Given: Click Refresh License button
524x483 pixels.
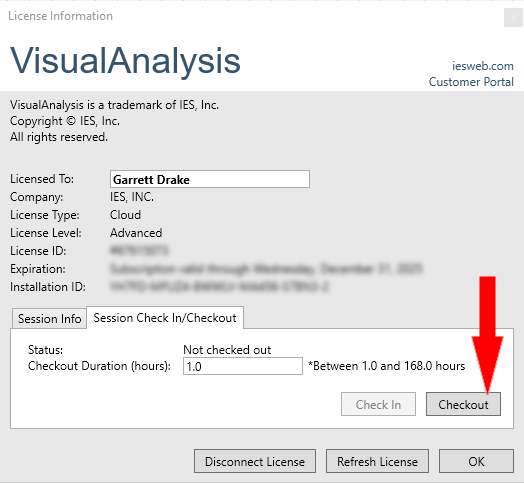Looking at the screenshot, I should [x=377, y=461].
